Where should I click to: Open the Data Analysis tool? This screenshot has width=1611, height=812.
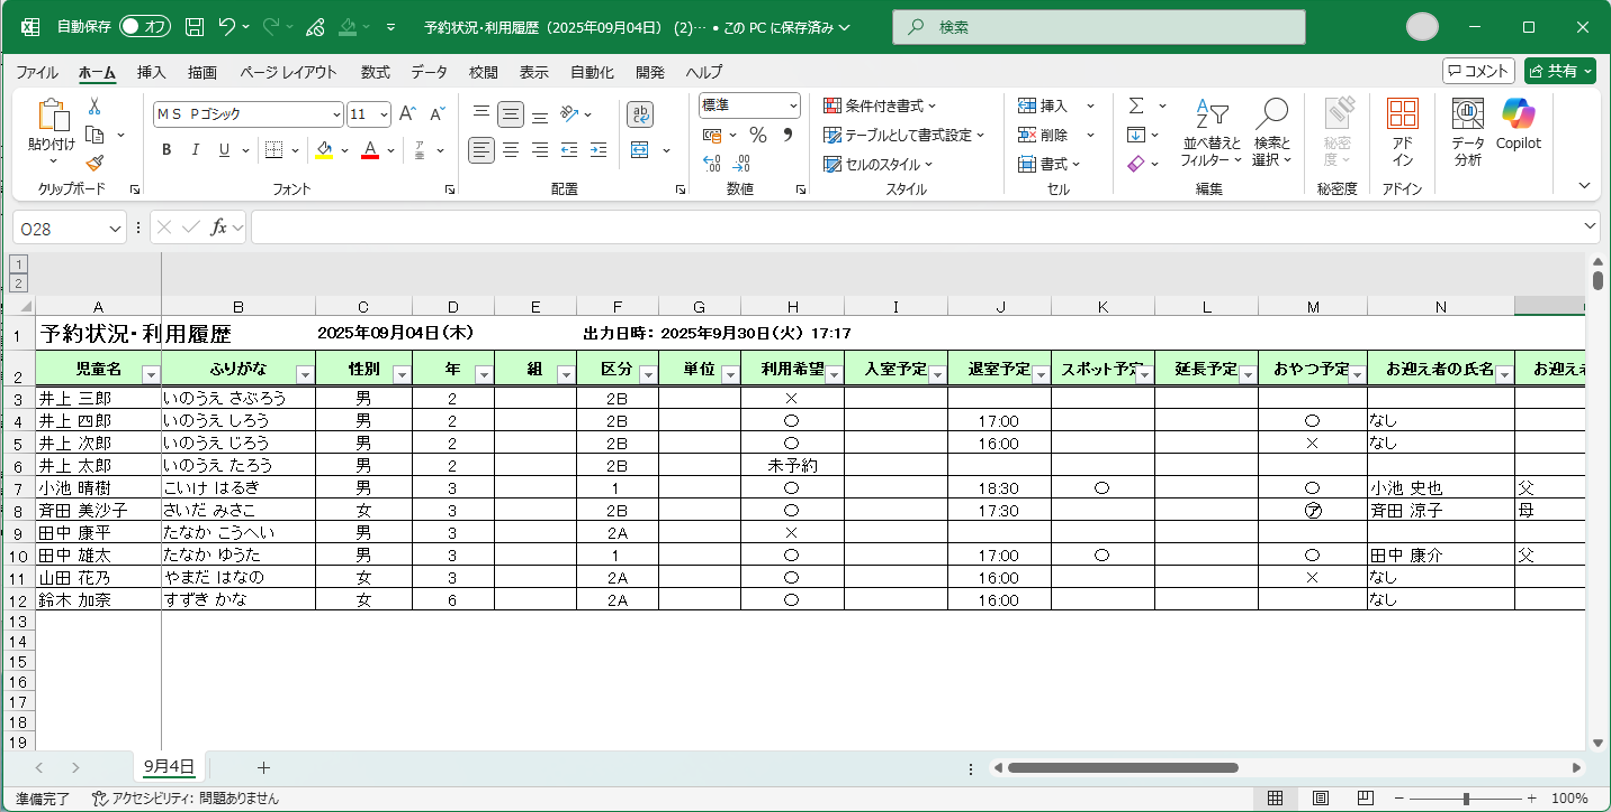point(1467,131)
